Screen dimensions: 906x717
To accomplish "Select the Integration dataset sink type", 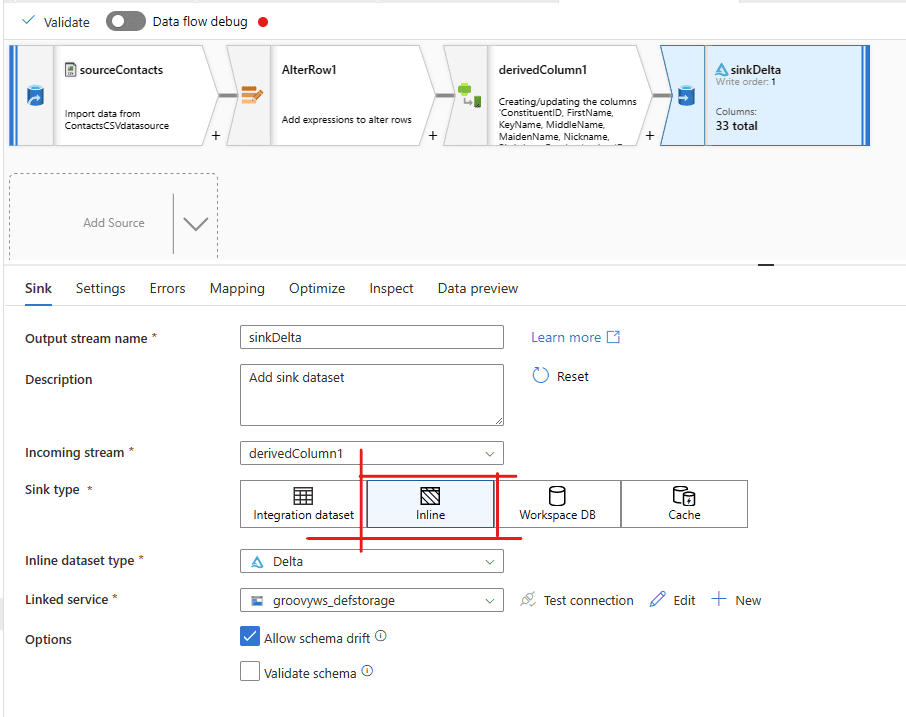I will click(303, 504).
